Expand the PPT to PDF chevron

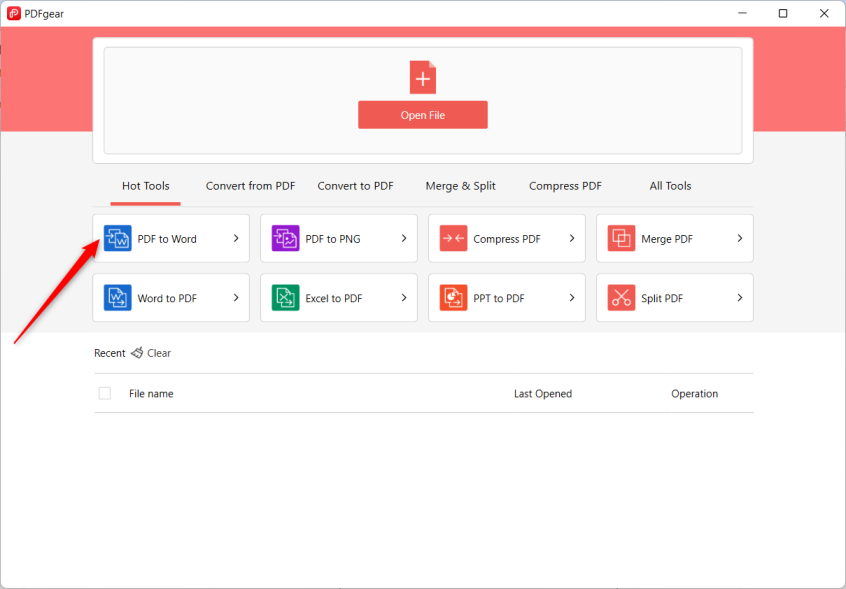point(572,298)
